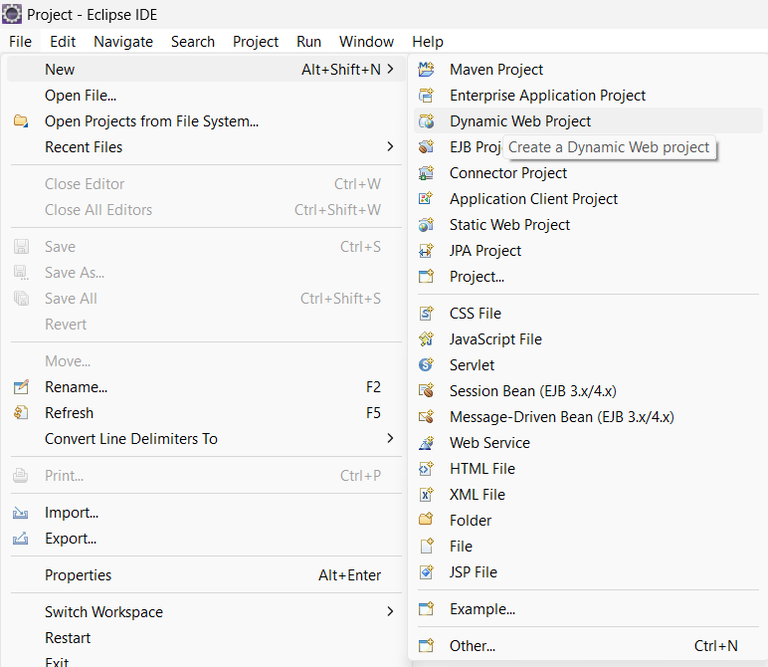The width and height of the screenshot is (768, 667).
Task: Select Static Web Project
Action: coord(509,225)
